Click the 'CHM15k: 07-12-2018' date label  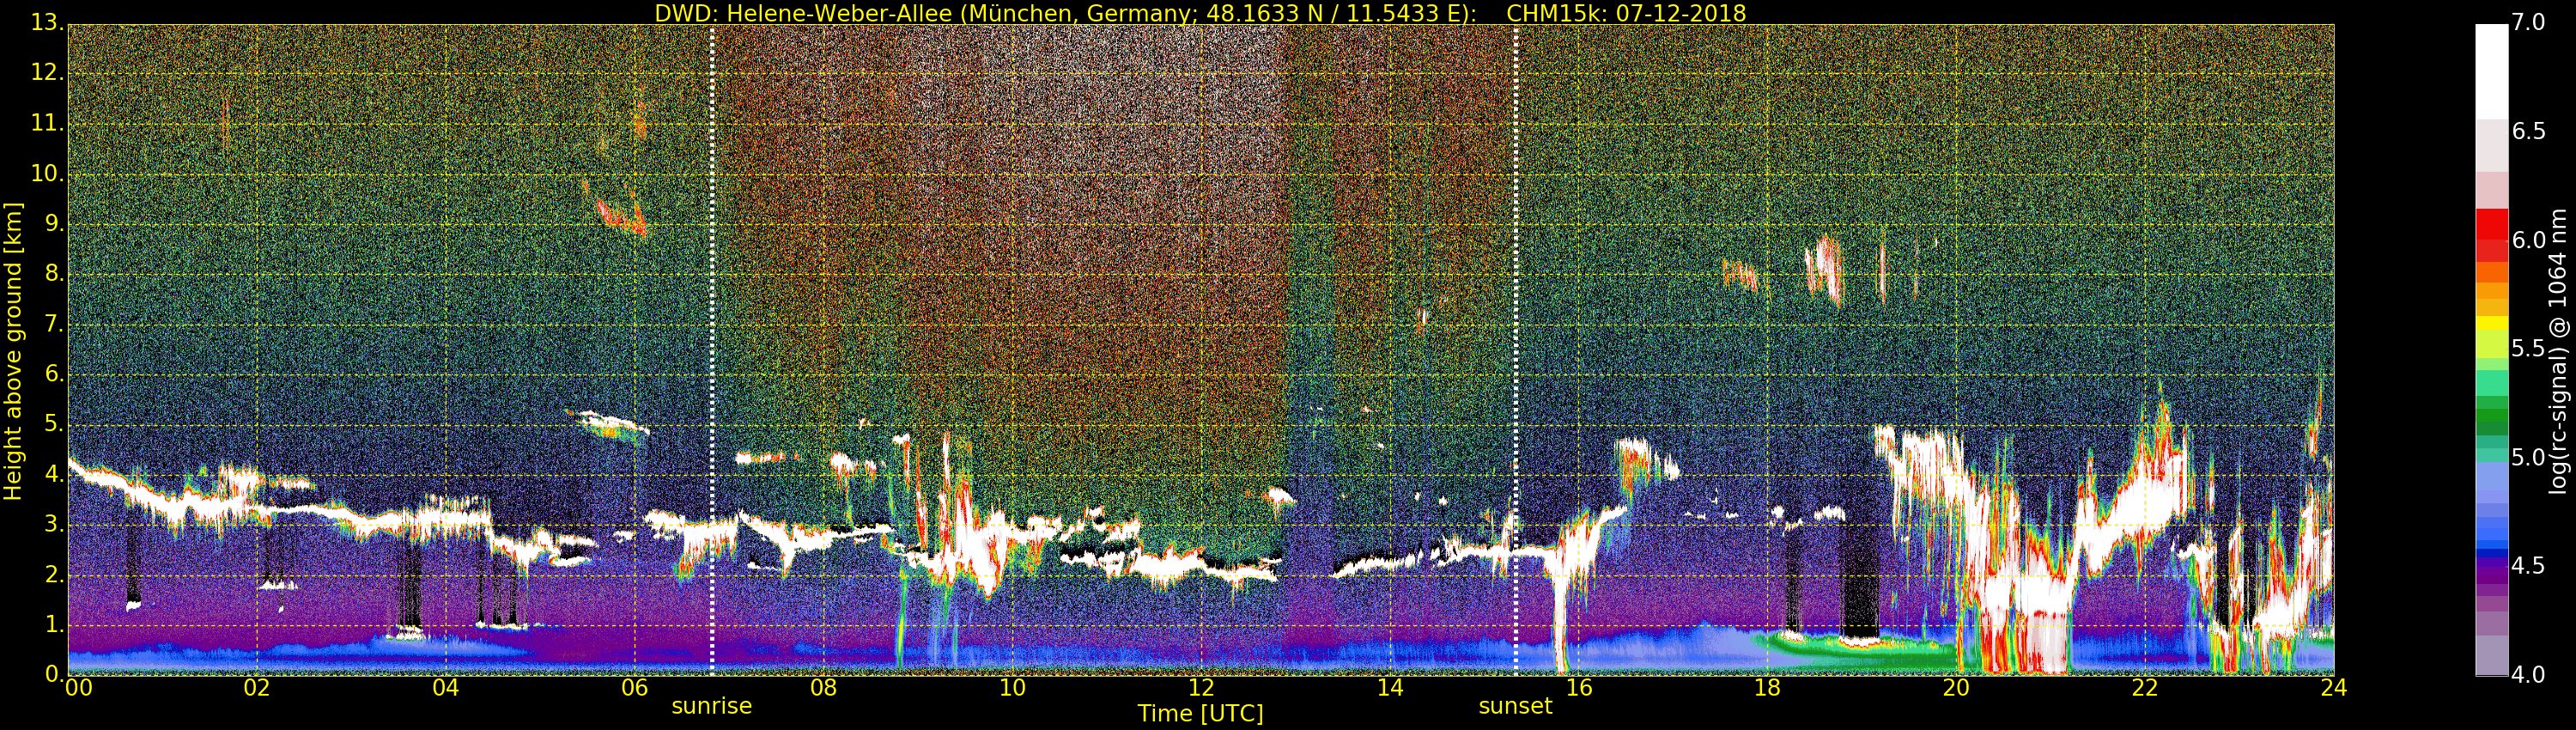pos(1626,13)
